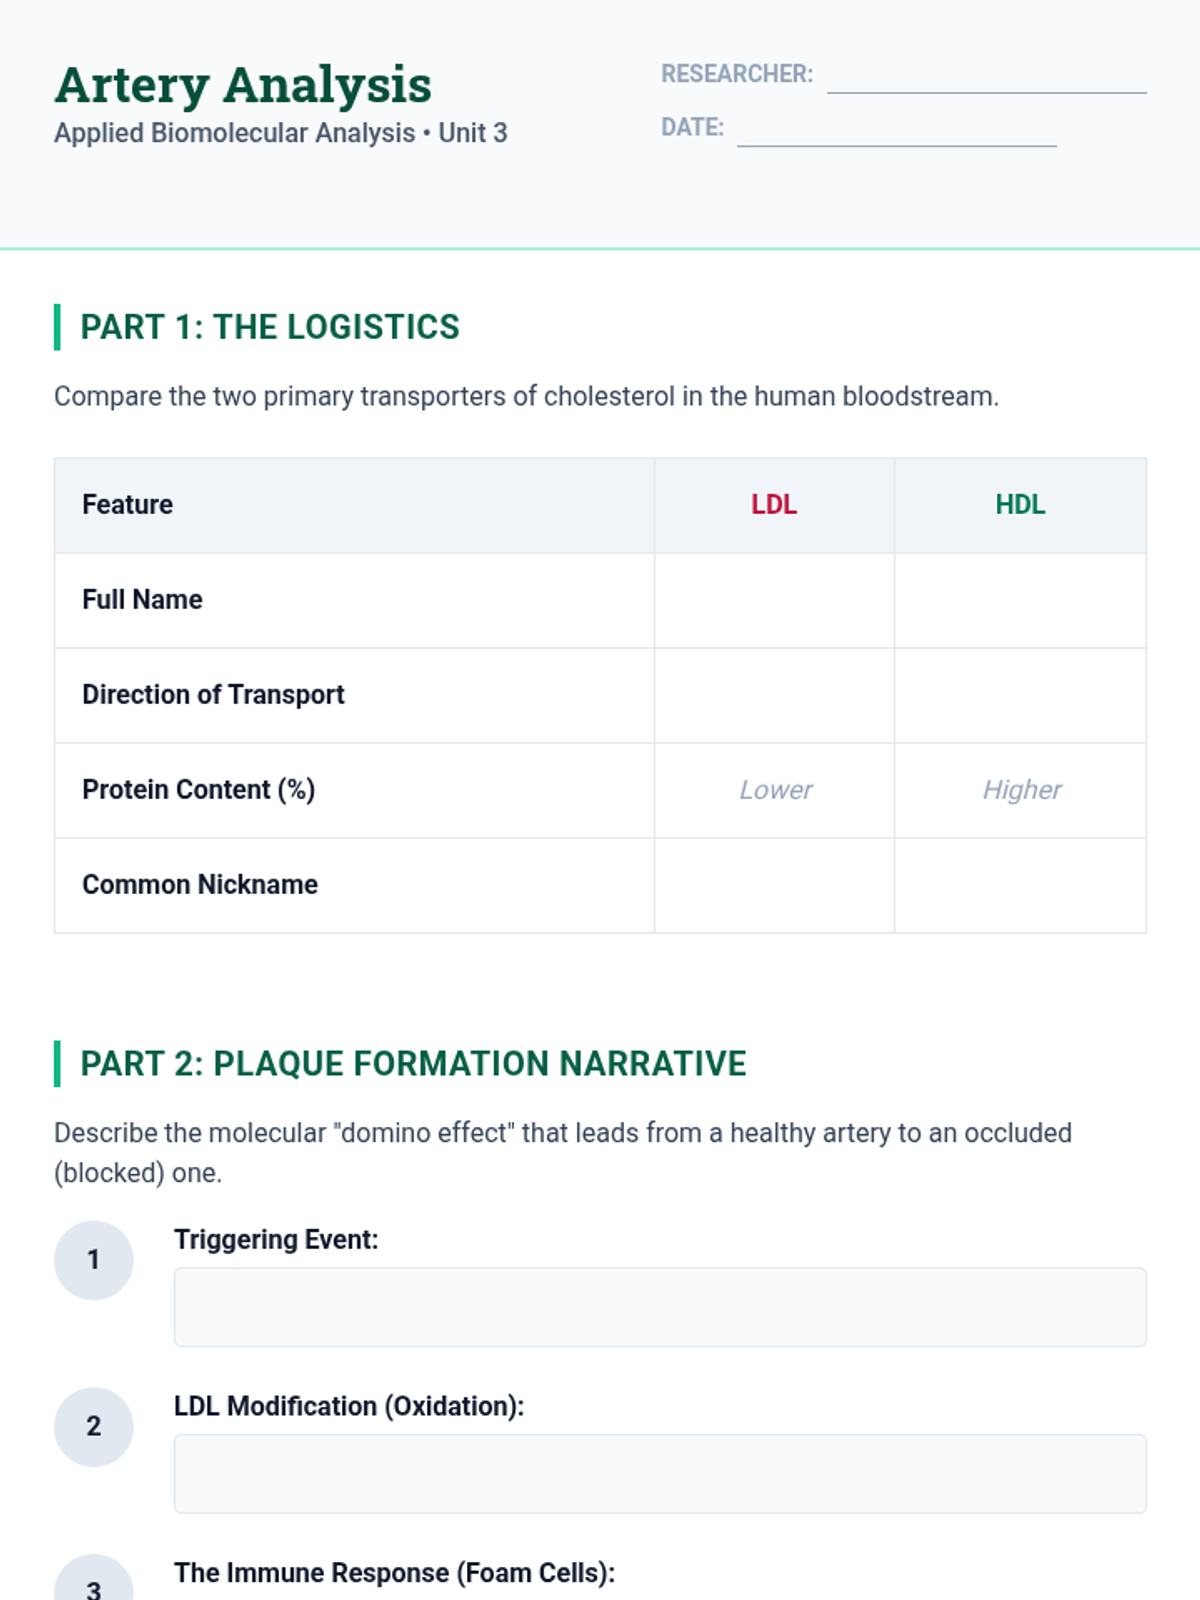Click LDL Protein Content cell showing Lower
Viewport: 1200px width, 1600px height.
click(x=775, y=790)
